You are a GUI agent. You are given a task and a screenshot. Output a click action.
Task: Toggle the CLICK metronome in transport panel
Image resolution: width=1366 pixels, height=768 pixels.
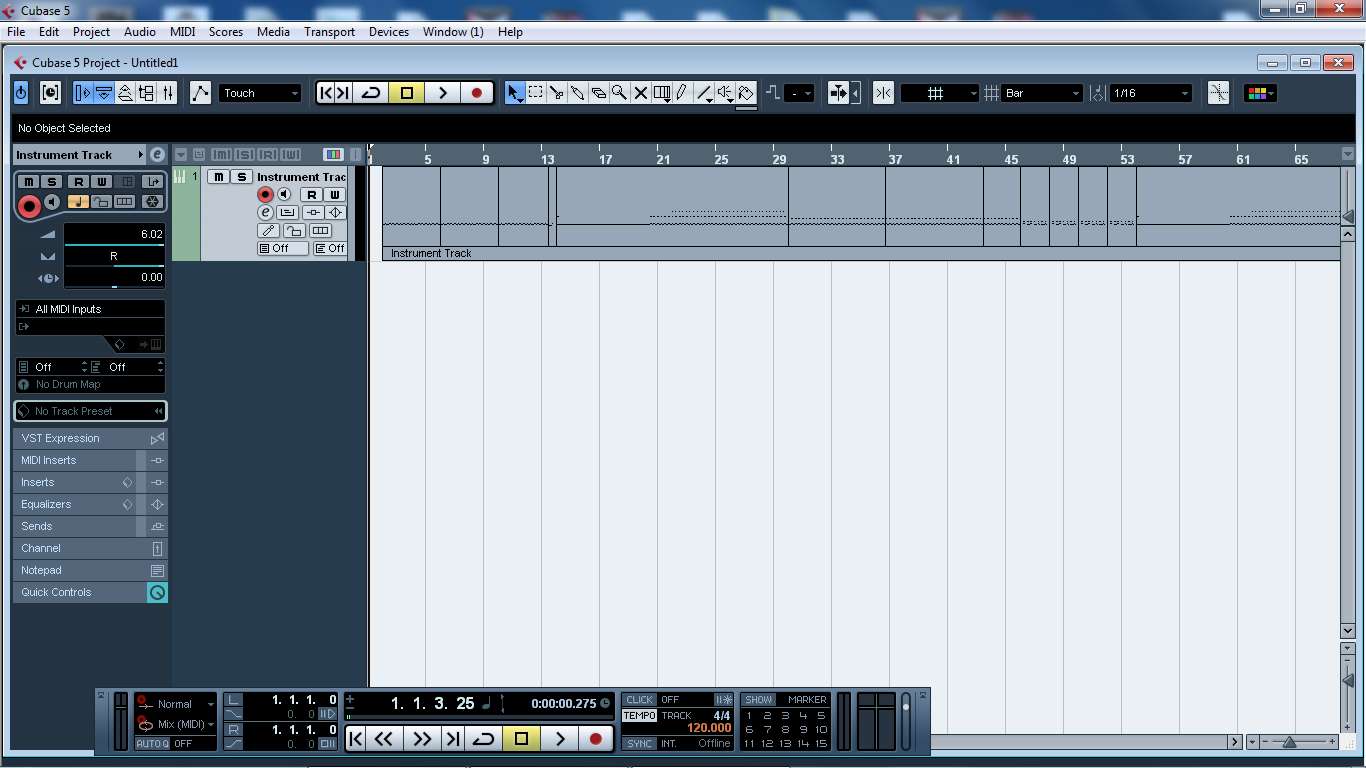pos(639,700)
